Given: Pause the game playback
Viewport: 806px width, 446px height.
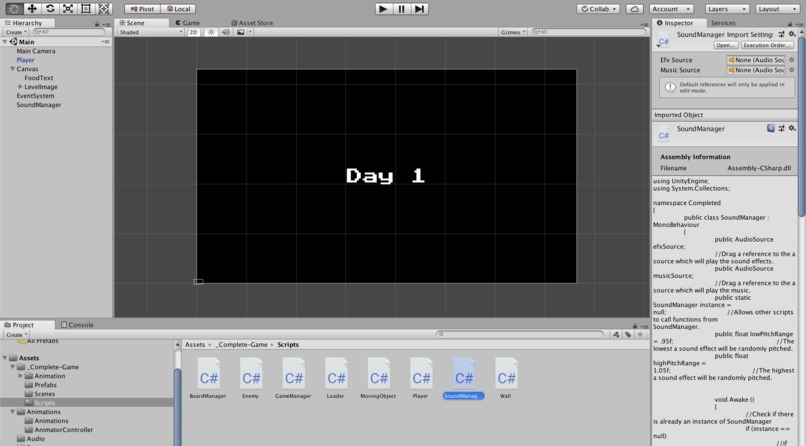Looking at the screenshot, I should 401,9.
